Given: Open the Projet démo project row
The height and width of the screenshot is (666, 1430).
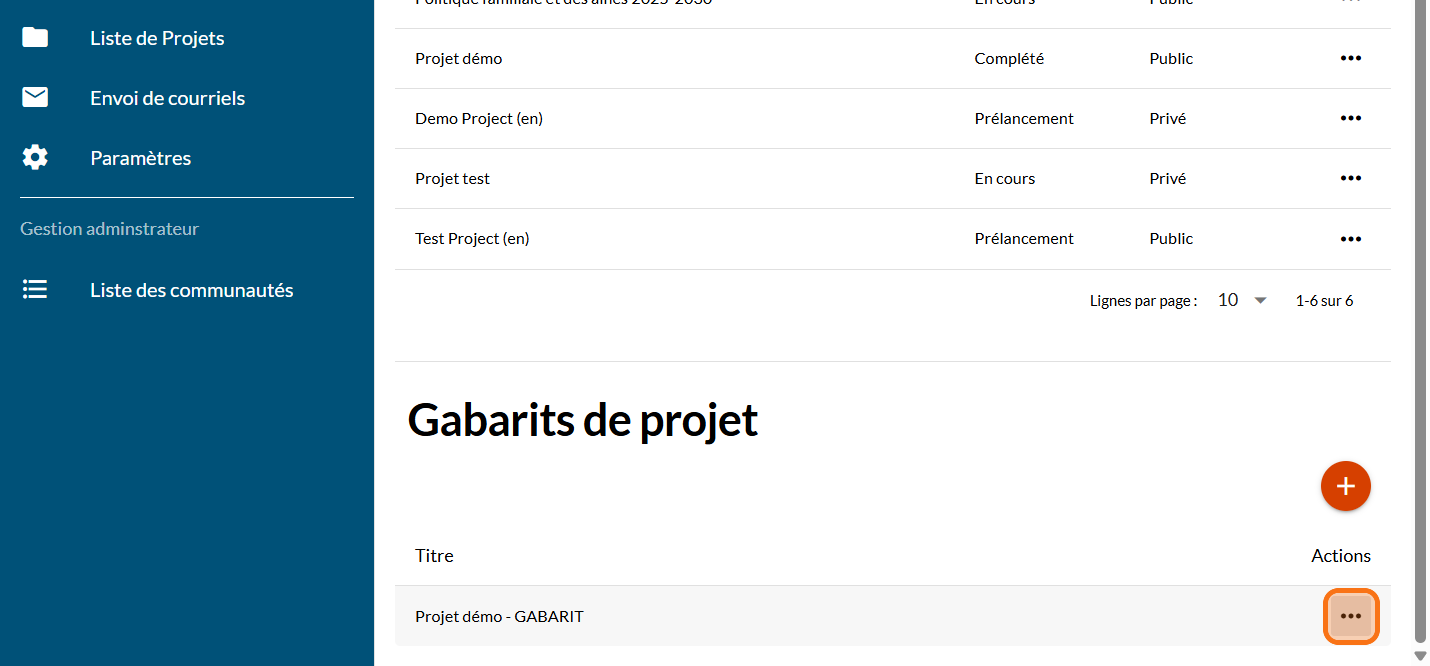Looking at the screenshot, I should click(459, 59).
